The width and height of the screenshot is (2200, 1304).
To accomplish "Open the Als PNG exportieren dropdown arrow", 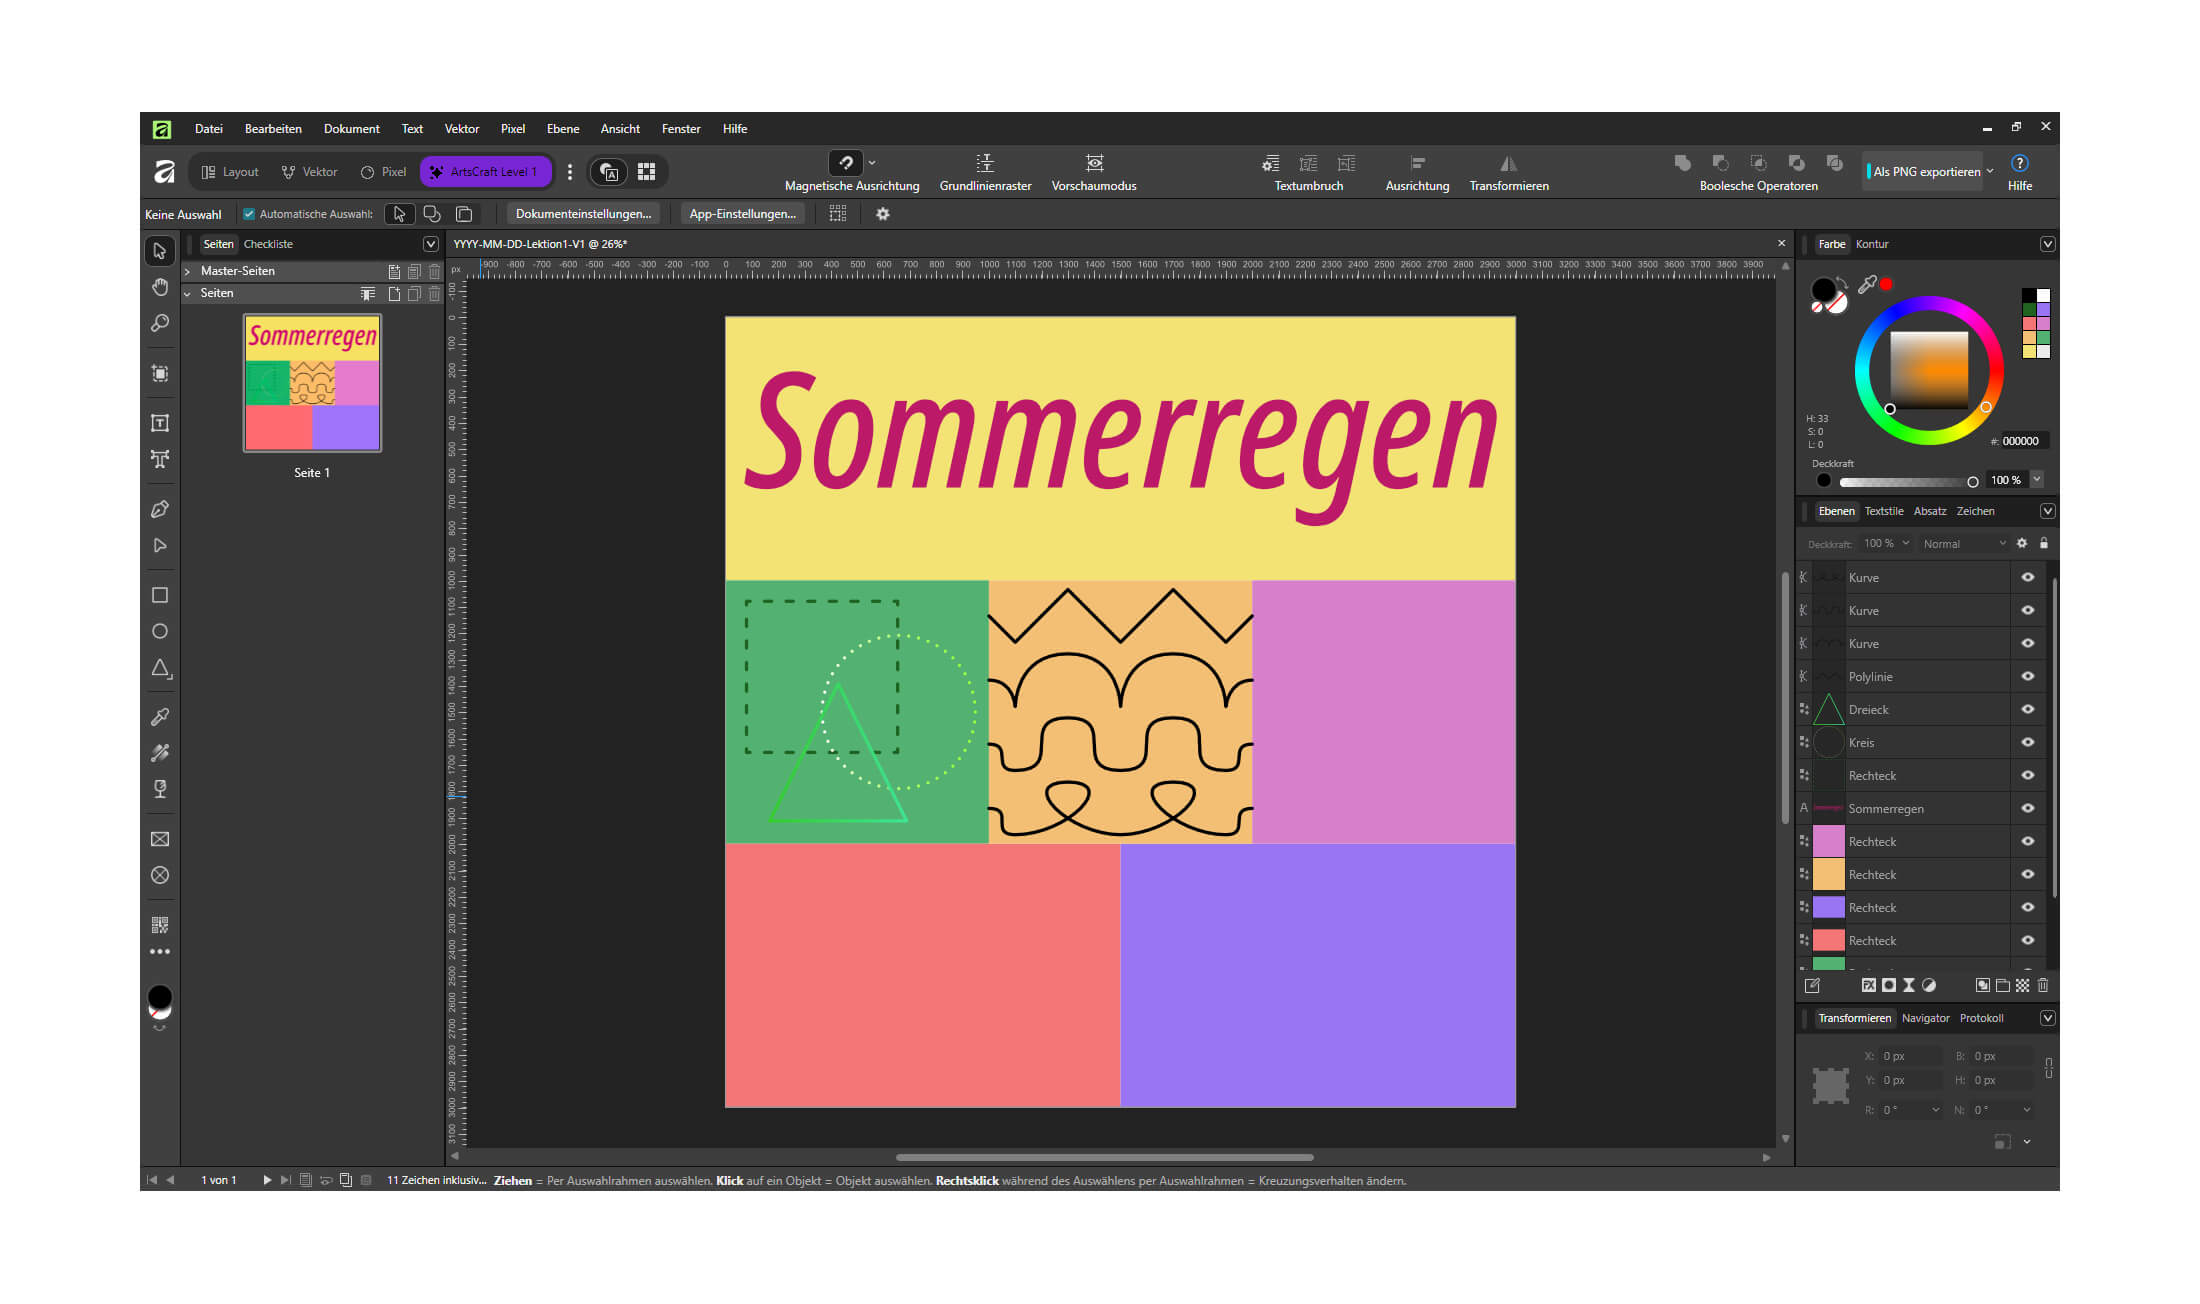I will point(1990,171).
